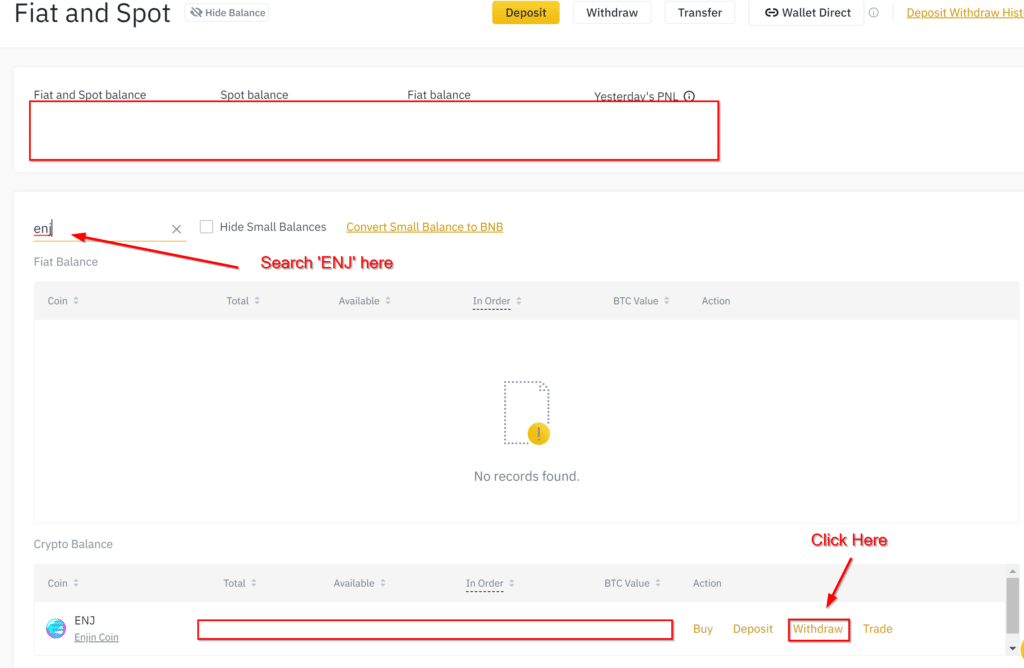Sort Crypto Balance table by Total

click(x=240, y=583)
